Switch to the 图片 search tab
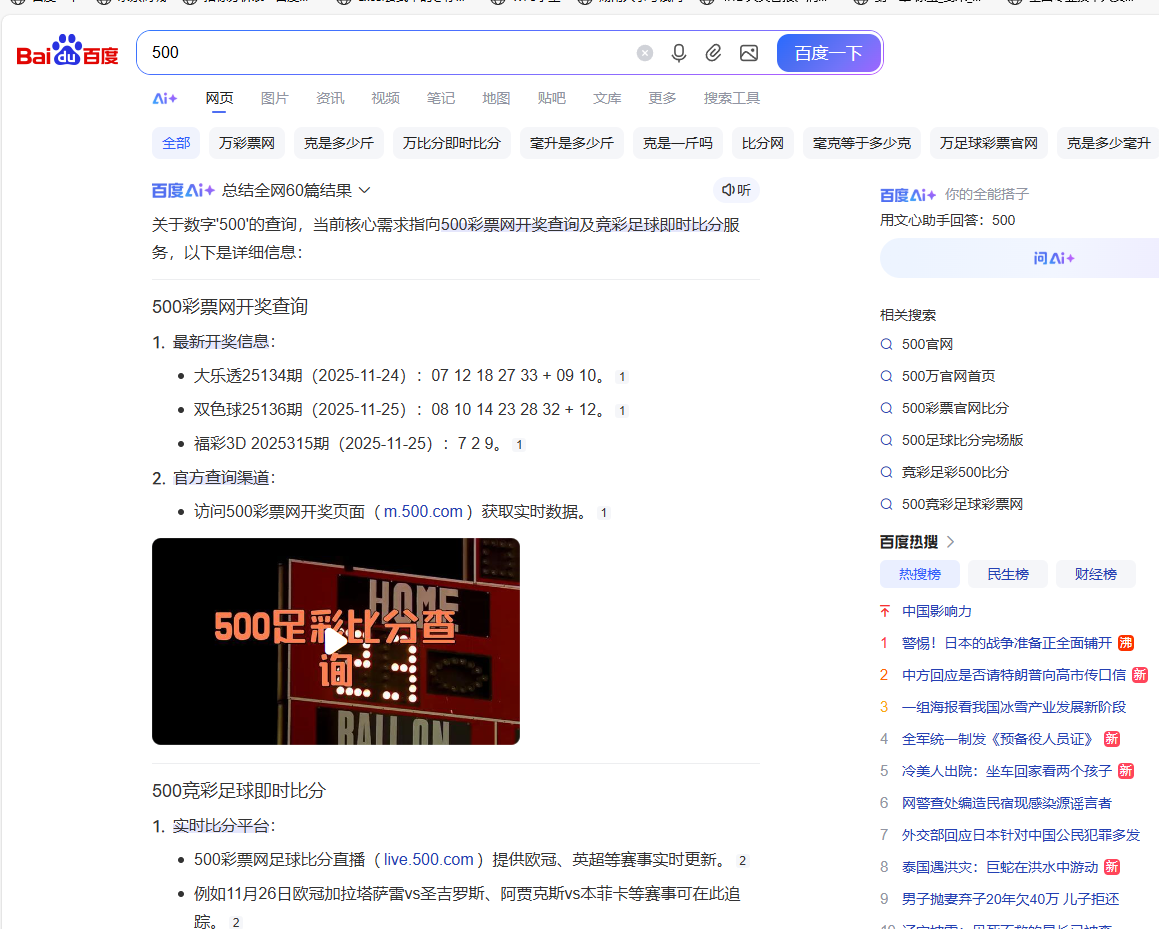The width and height of the screenshot is (1159, 929). [x=274, y=97]
